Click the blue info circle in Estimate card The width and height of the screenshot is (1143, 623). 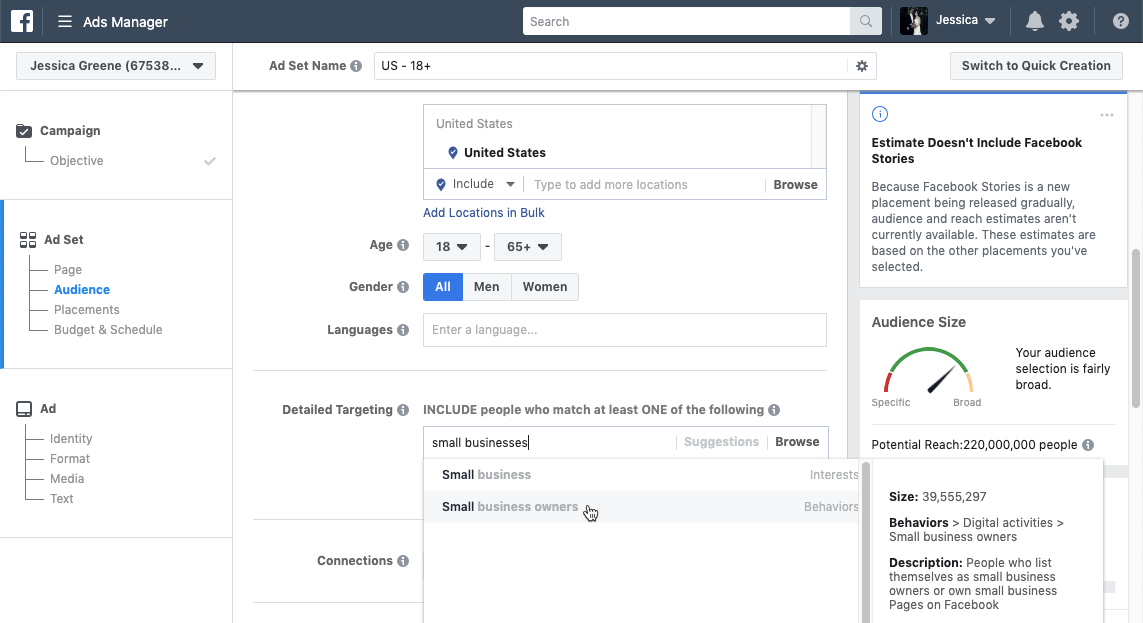tap(880, 114)
